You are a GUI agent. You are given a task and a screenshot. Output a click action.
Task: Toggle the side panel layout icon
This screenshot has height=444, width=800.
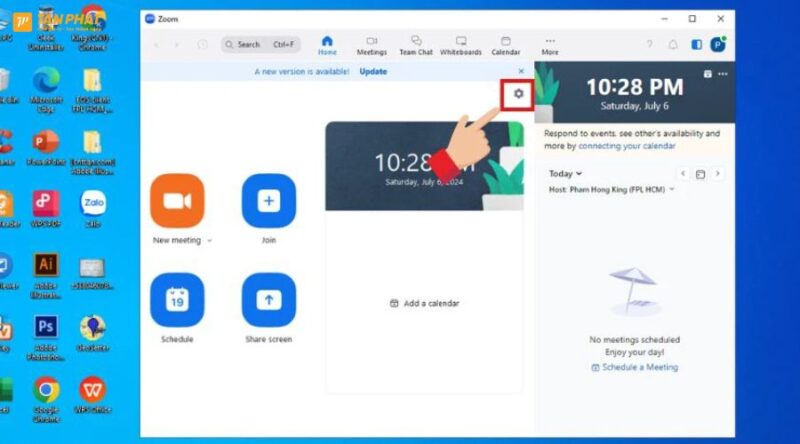(x=696, y=45)
